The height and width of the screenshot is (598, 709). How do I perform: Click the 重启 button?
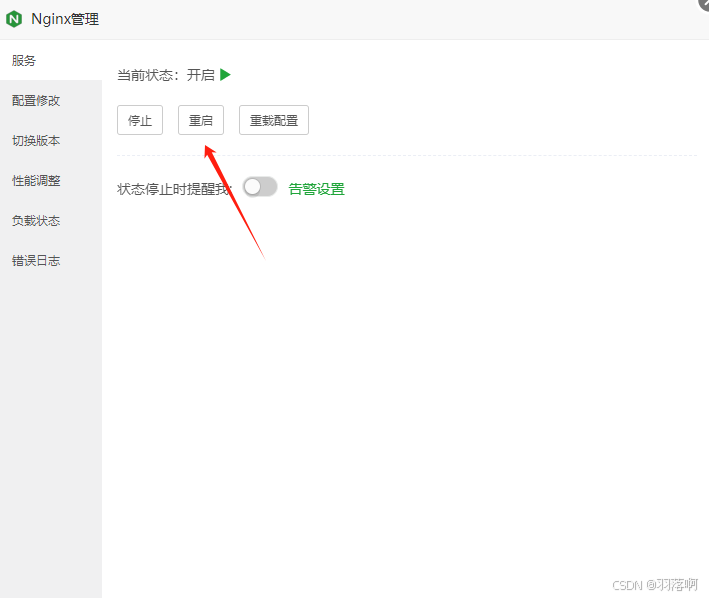click(x=201, y=120)
